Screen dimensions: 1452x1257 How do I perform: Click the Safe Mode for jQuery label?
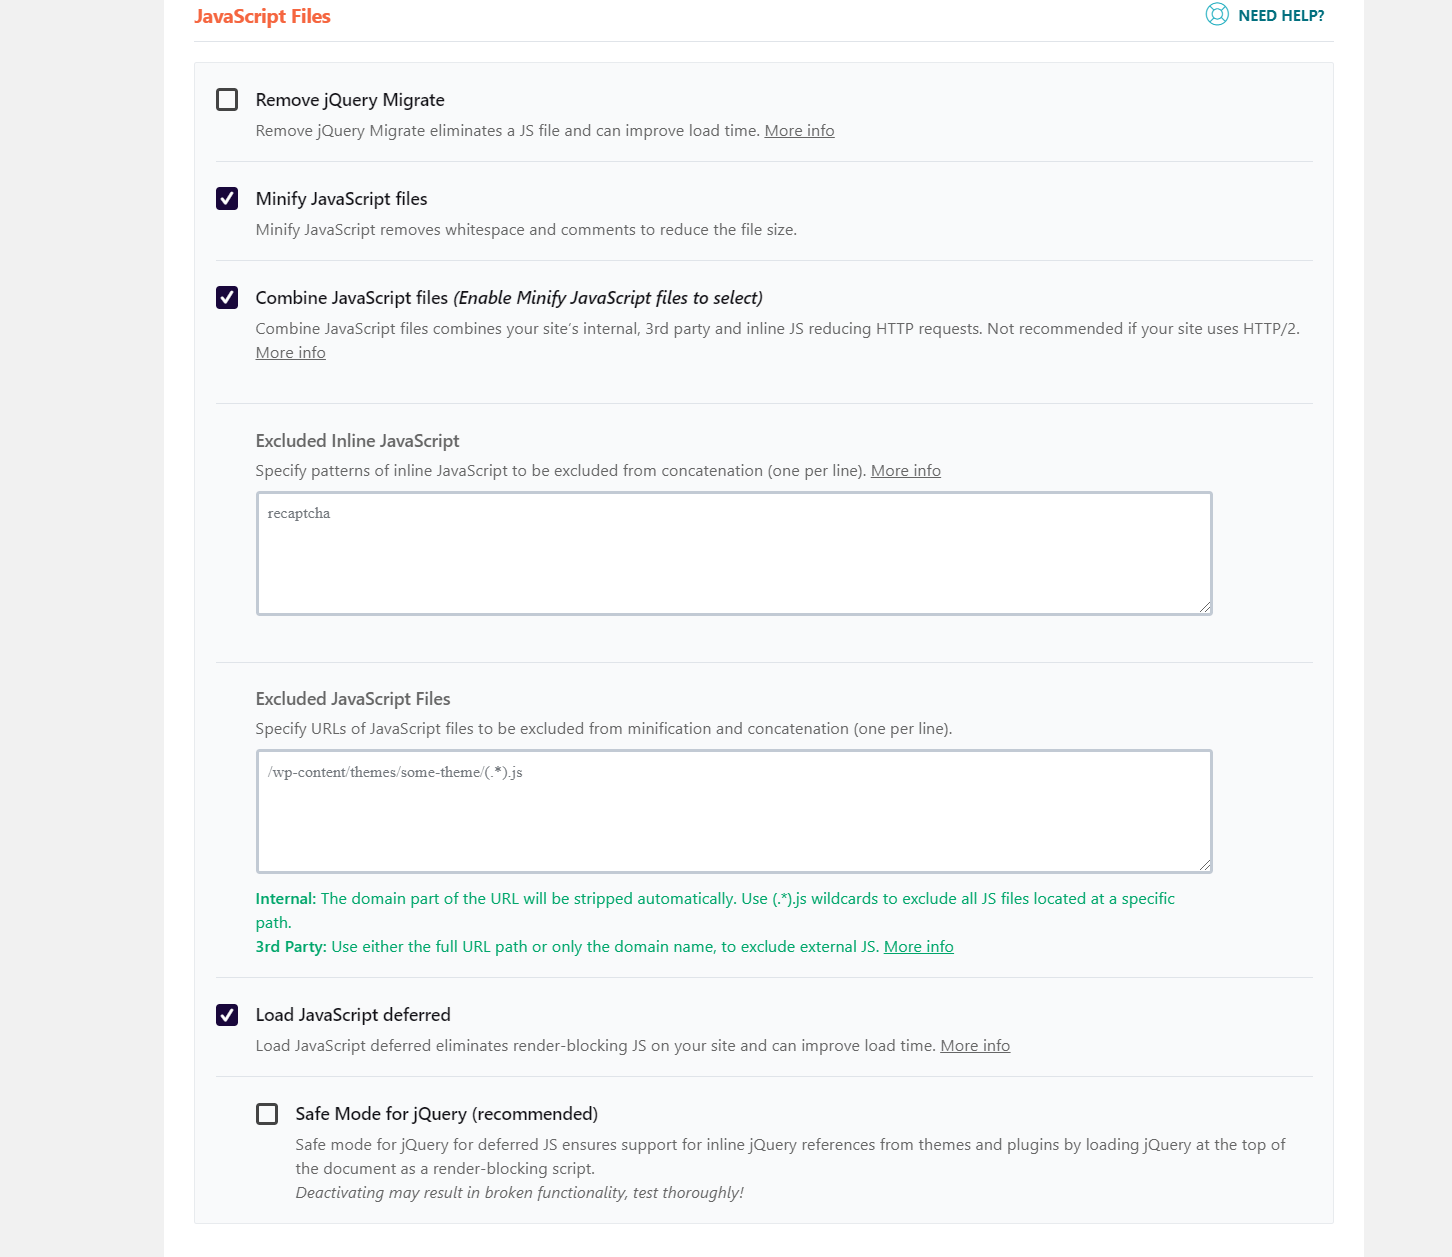[x=446, y=1114]
